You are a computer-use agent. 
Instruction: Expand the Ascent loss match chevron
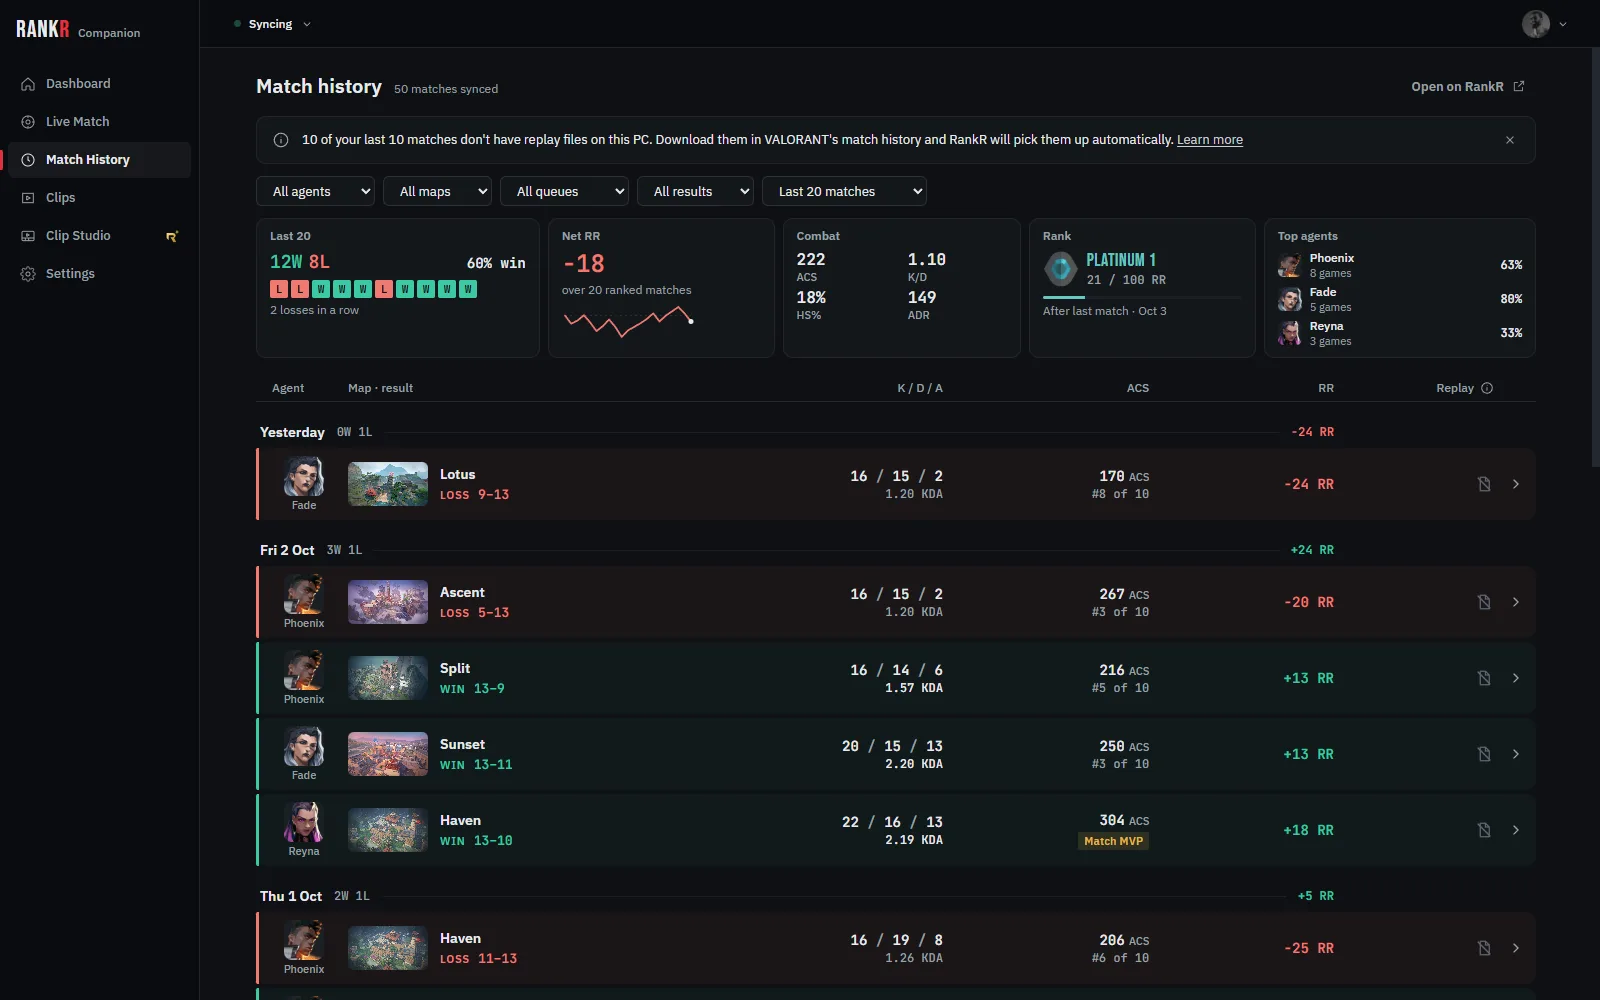1516,602
